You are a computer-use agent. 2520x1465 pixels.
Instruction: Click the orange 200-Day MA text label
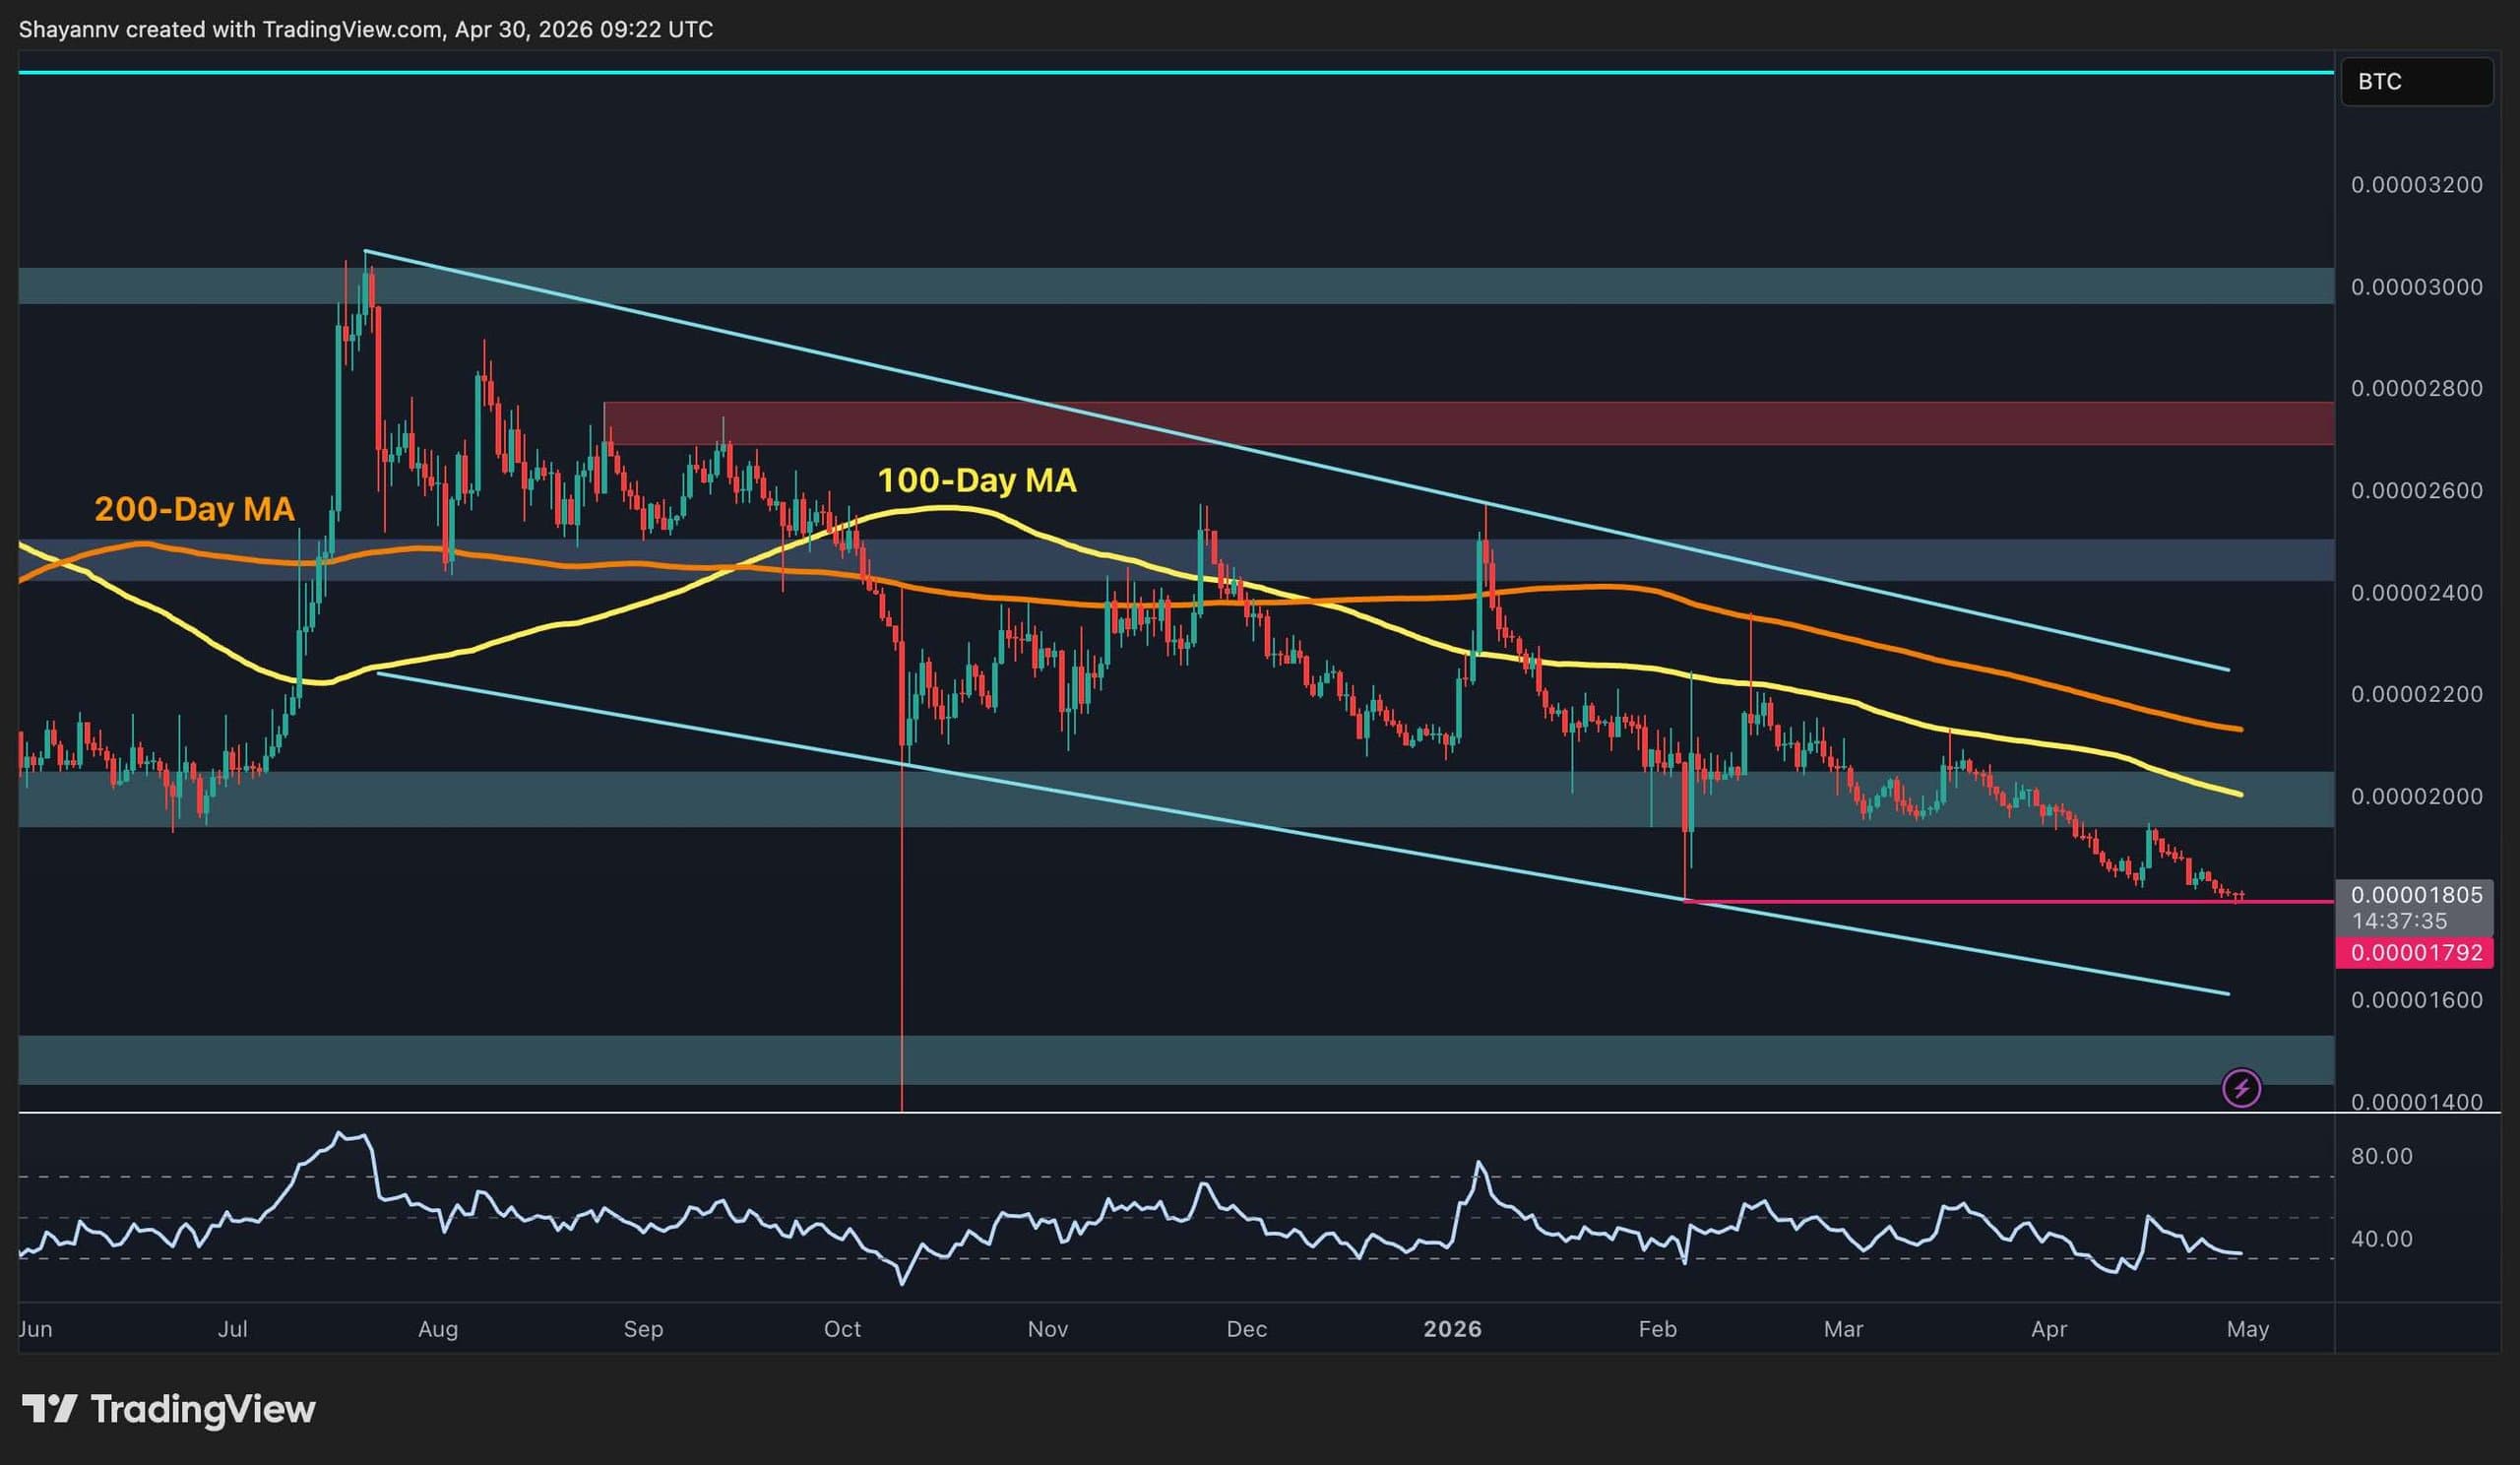[x=194, y=509]
